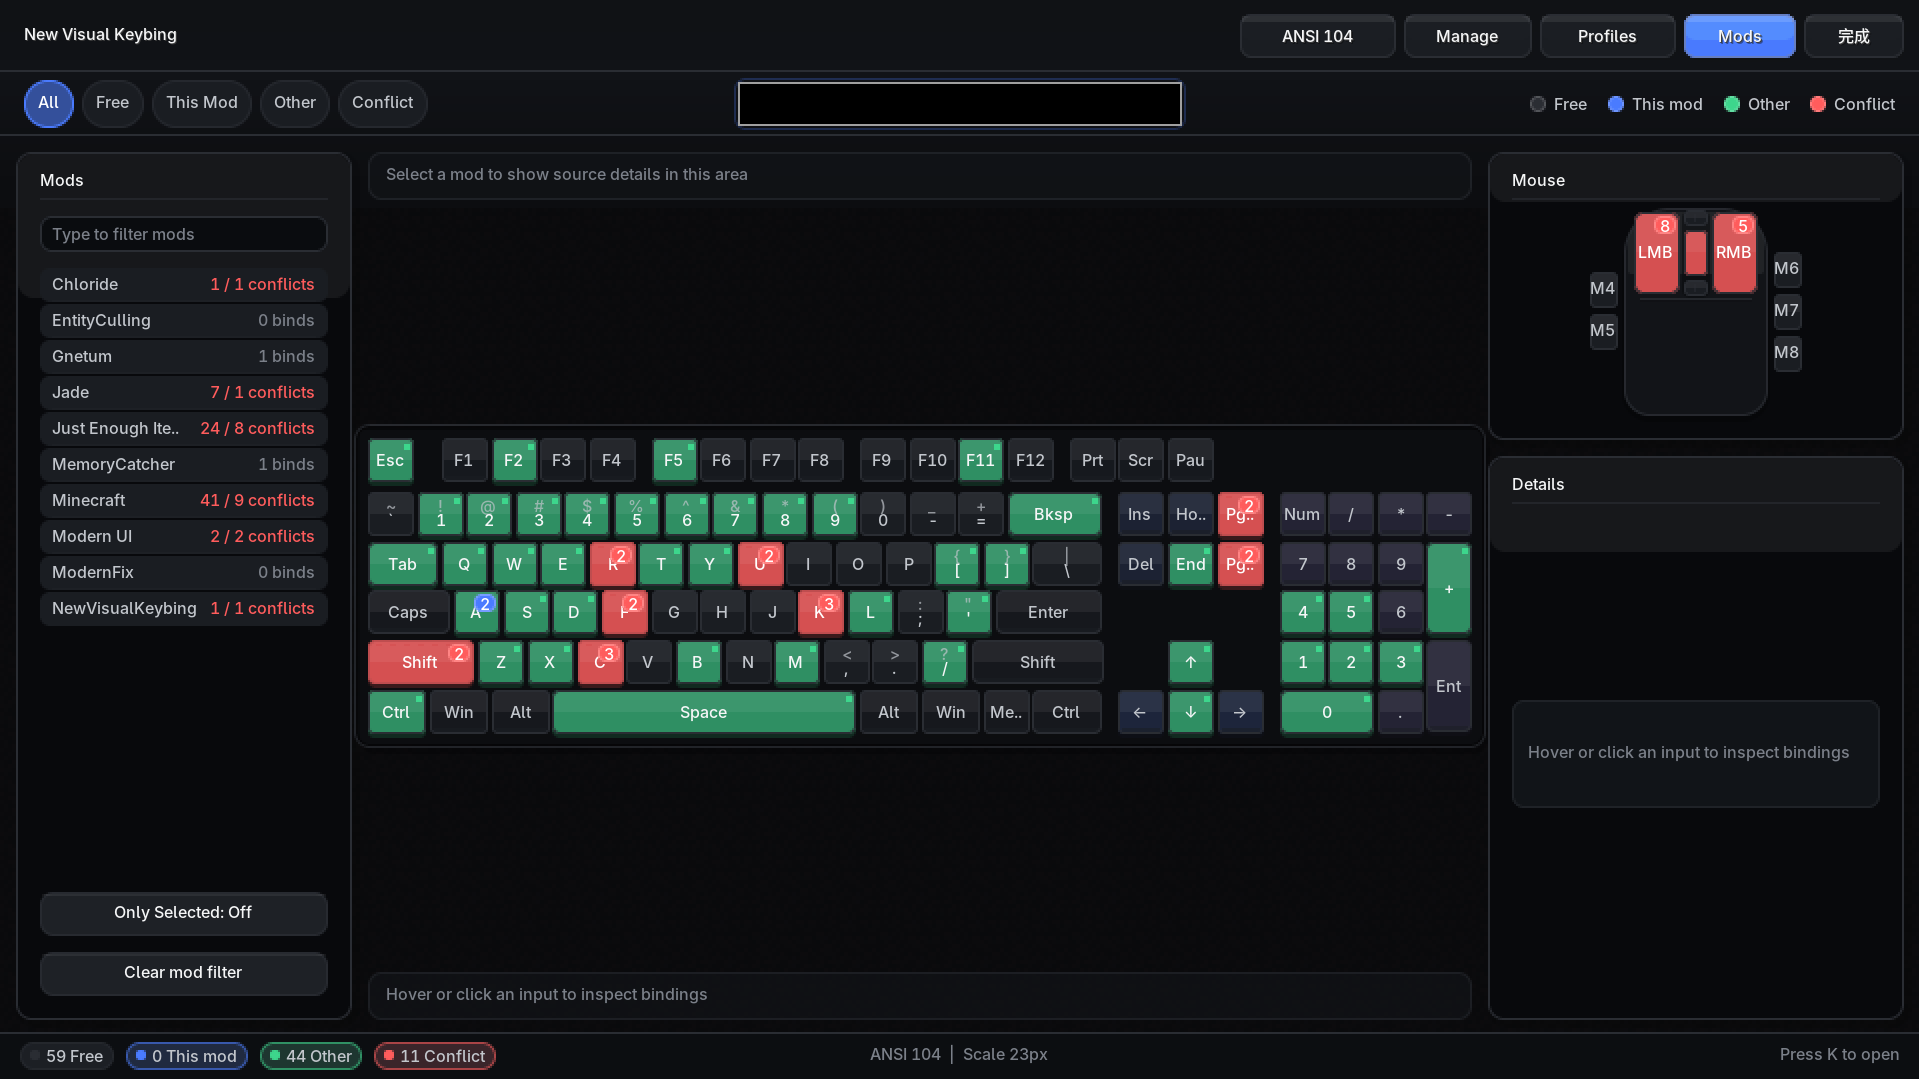The height and width of the screenshot is (1079, 1919).
Task: Click the numpad plus key
Action: [1449, 589]
